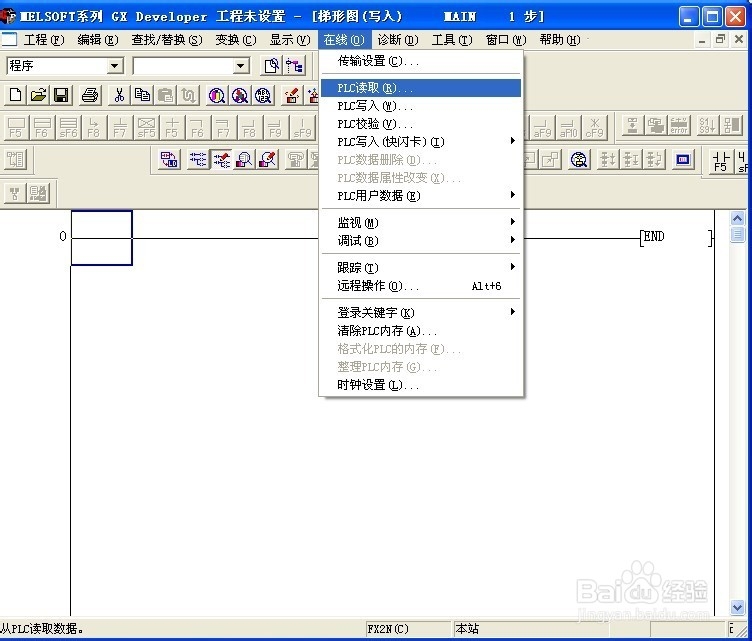Open the 诊断(D) menu
The height and width of the screenshot is (641, 752).
pyautogui.click(x=398, y=39)
